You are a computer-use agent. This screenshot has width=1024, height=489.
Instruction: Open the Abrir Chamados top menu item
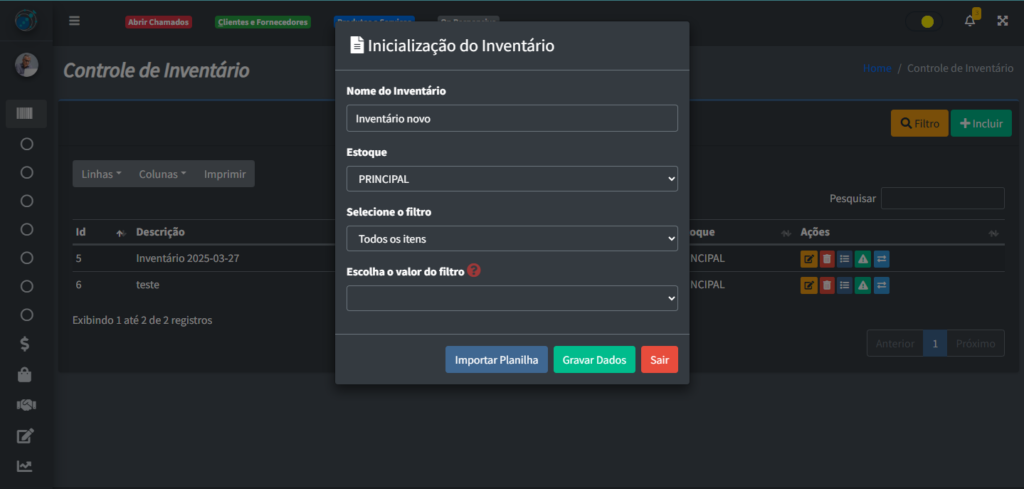[x=158, y=22]
